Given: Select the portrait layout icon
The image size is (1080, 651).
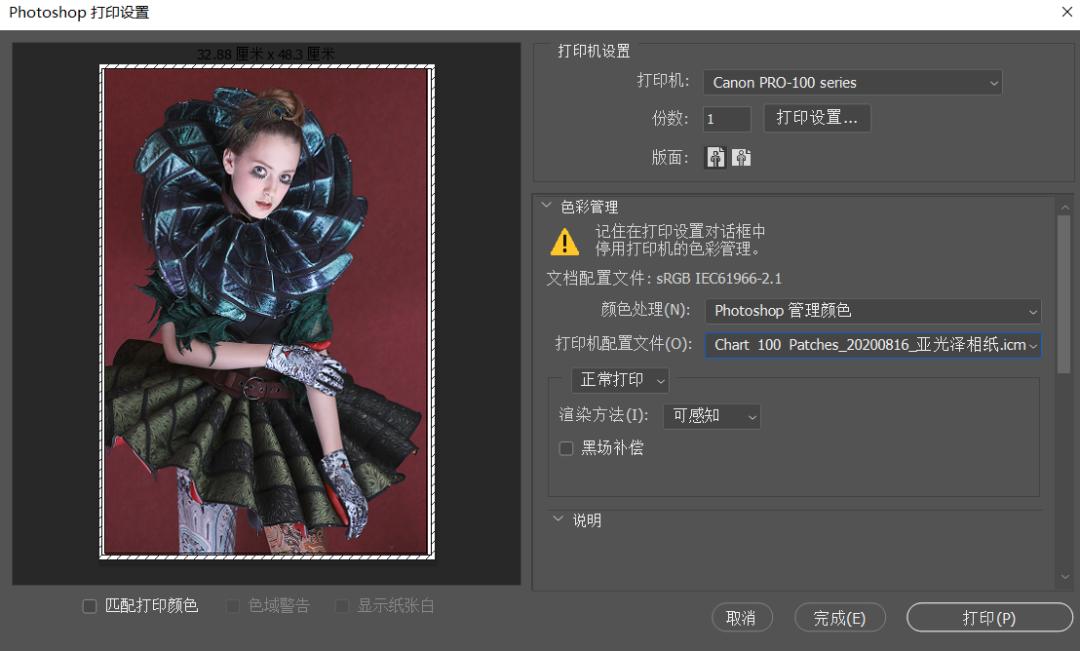Looking at the screenshot, I should [715, 157].
